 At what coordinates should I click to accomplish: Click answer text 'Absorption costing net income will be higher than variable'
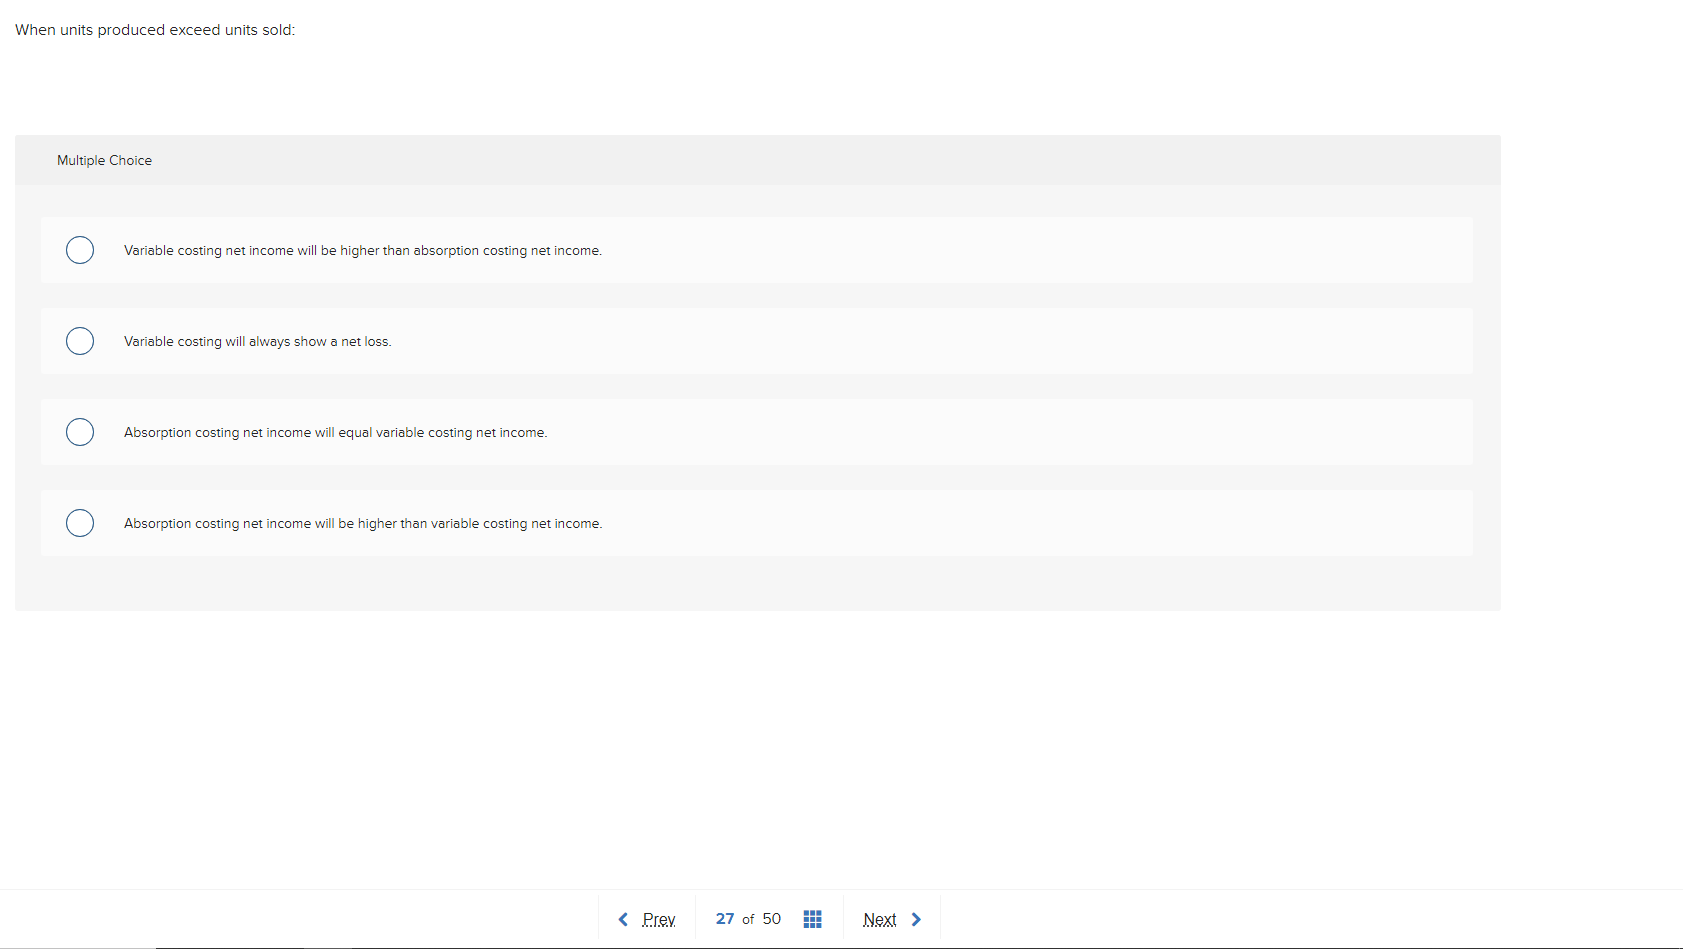pyautogui.click(x=363, y=523)
